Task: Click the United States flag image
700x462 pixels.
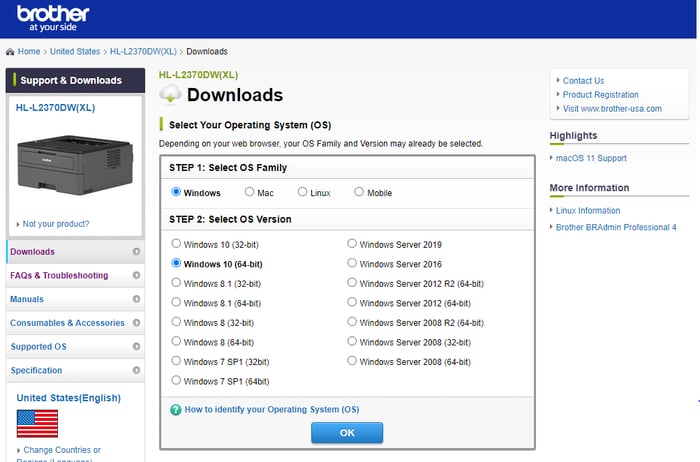Action: point(37,424)
